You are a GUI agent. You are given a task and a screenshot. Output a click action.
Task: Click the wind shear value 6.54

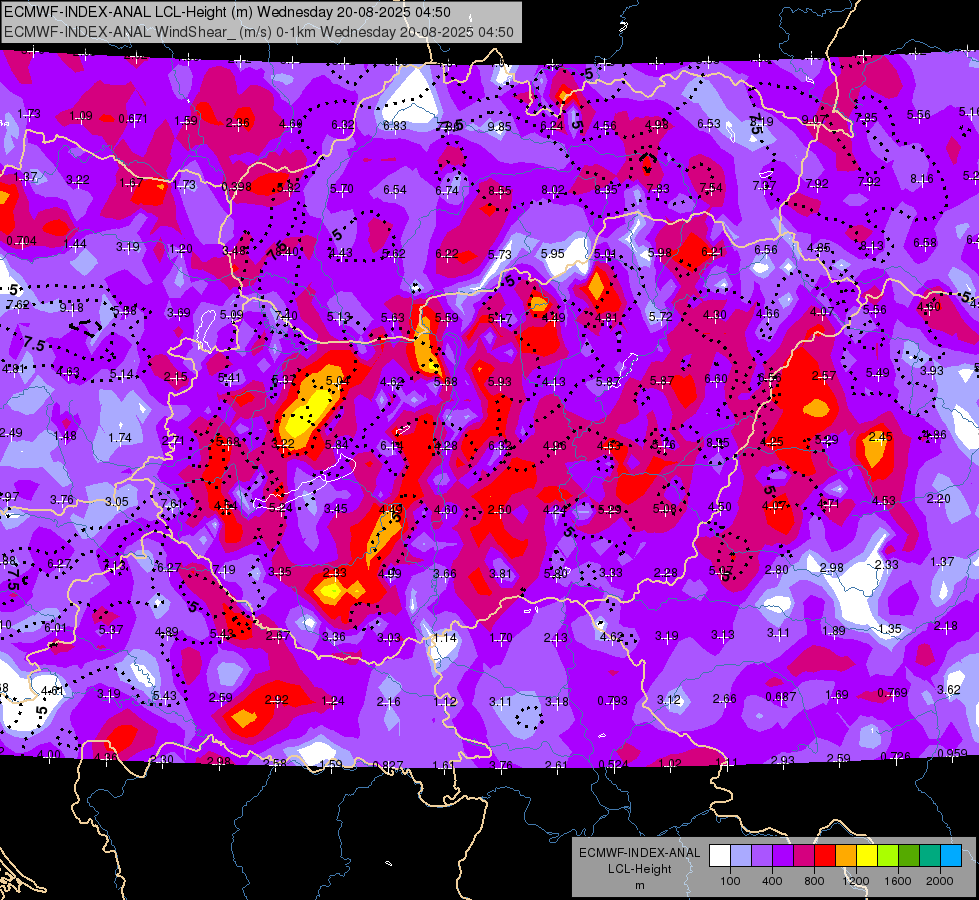[395, 189]
